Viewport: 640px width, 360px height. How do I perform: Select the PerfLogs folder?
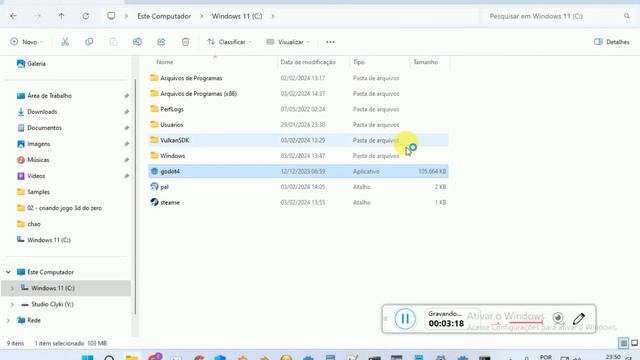pyautogui.click(x=298, y=109)
